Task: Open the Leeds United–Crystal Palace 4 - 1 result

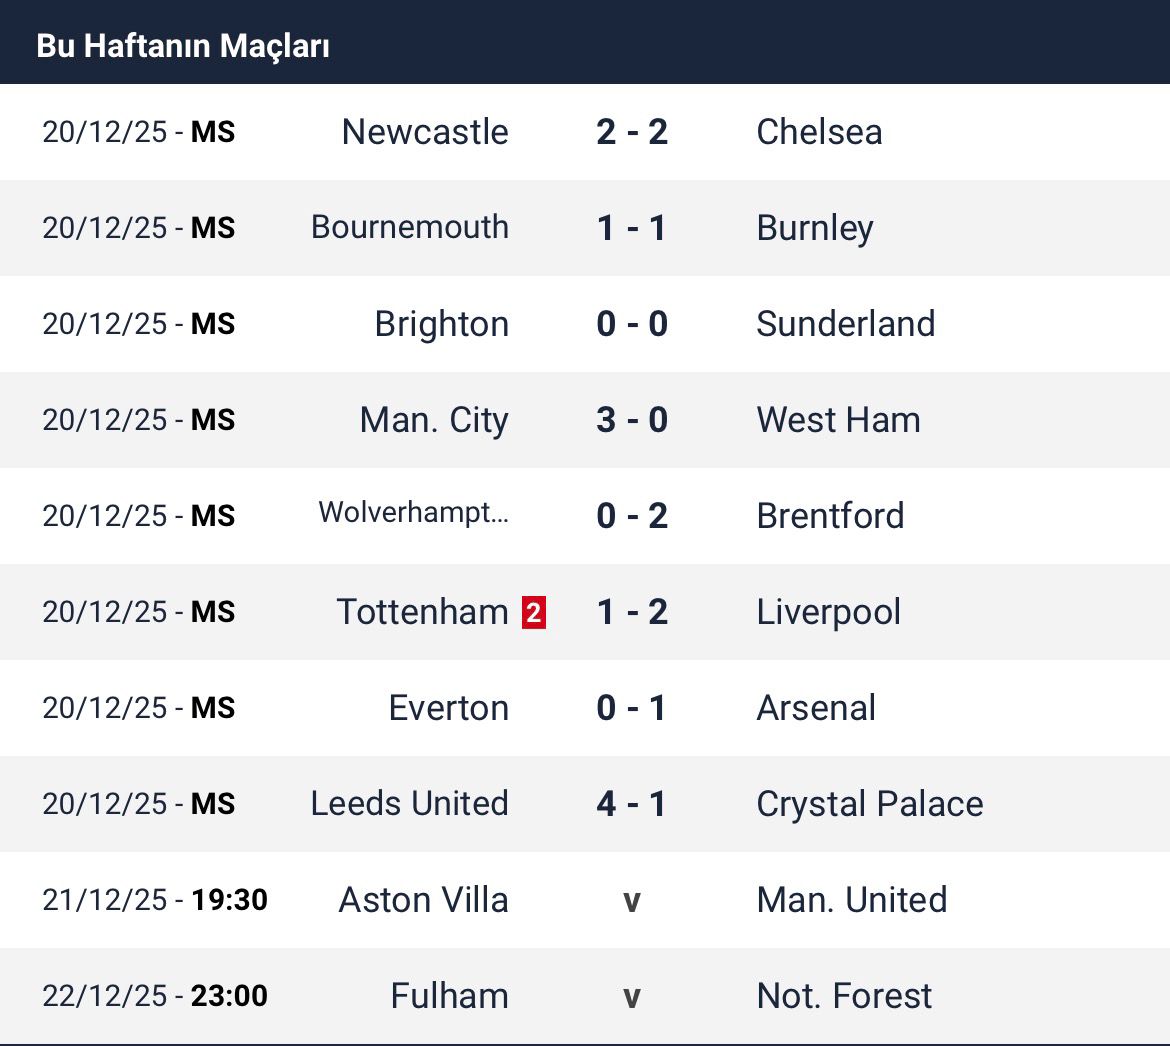Action: coord(631,804)
